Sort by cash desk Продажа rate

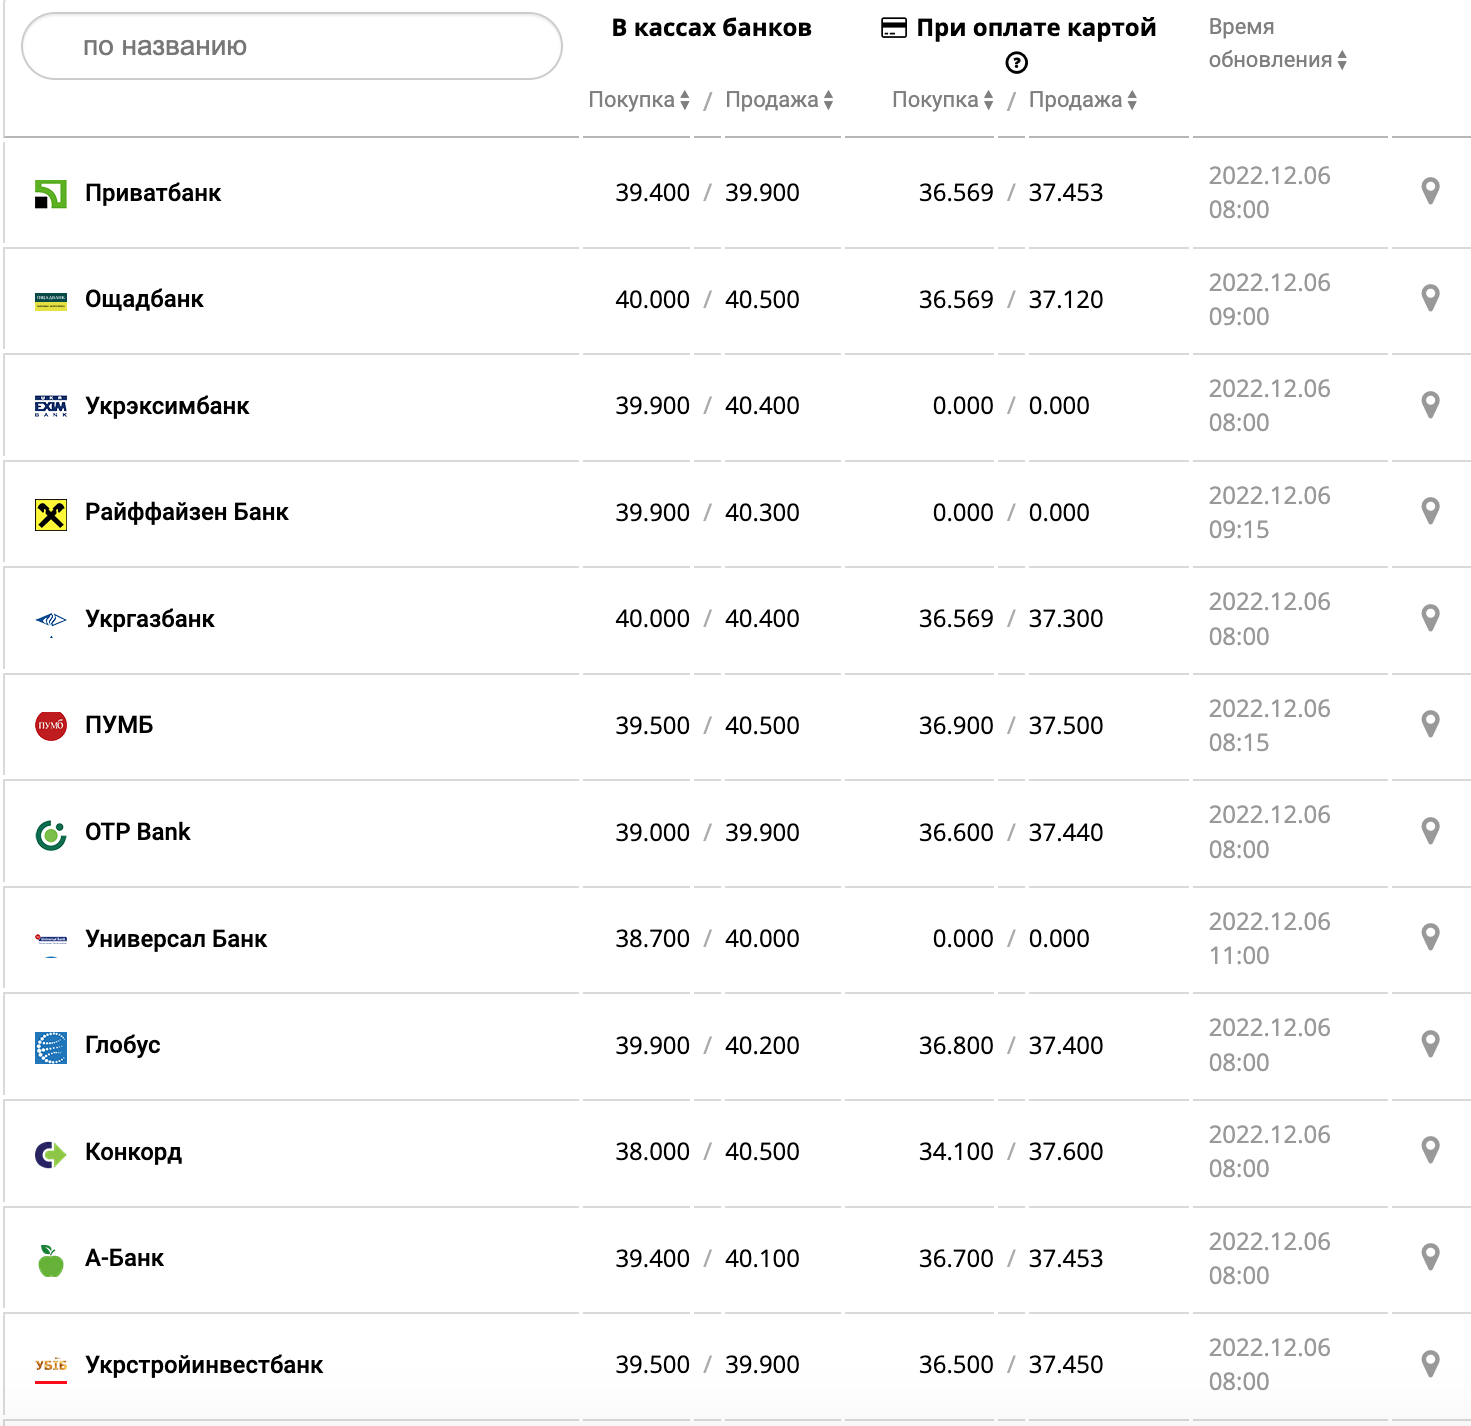(x=779, y=100)
